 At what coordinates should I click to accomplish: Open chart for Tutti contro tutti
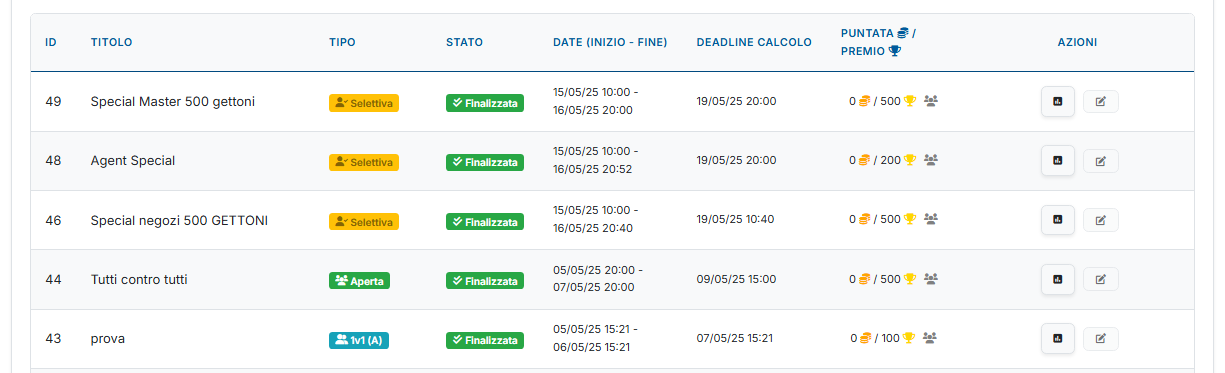tap(1058, 279)
